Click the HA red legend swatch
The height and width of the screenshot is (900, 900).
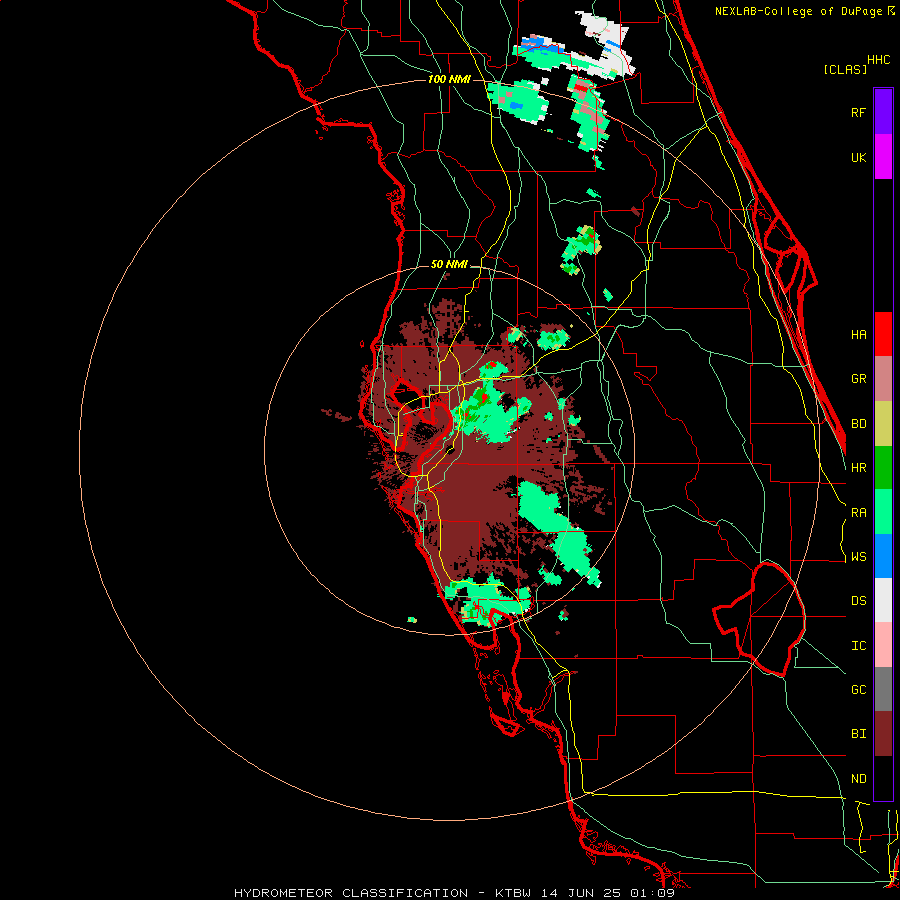coord(883,334)
